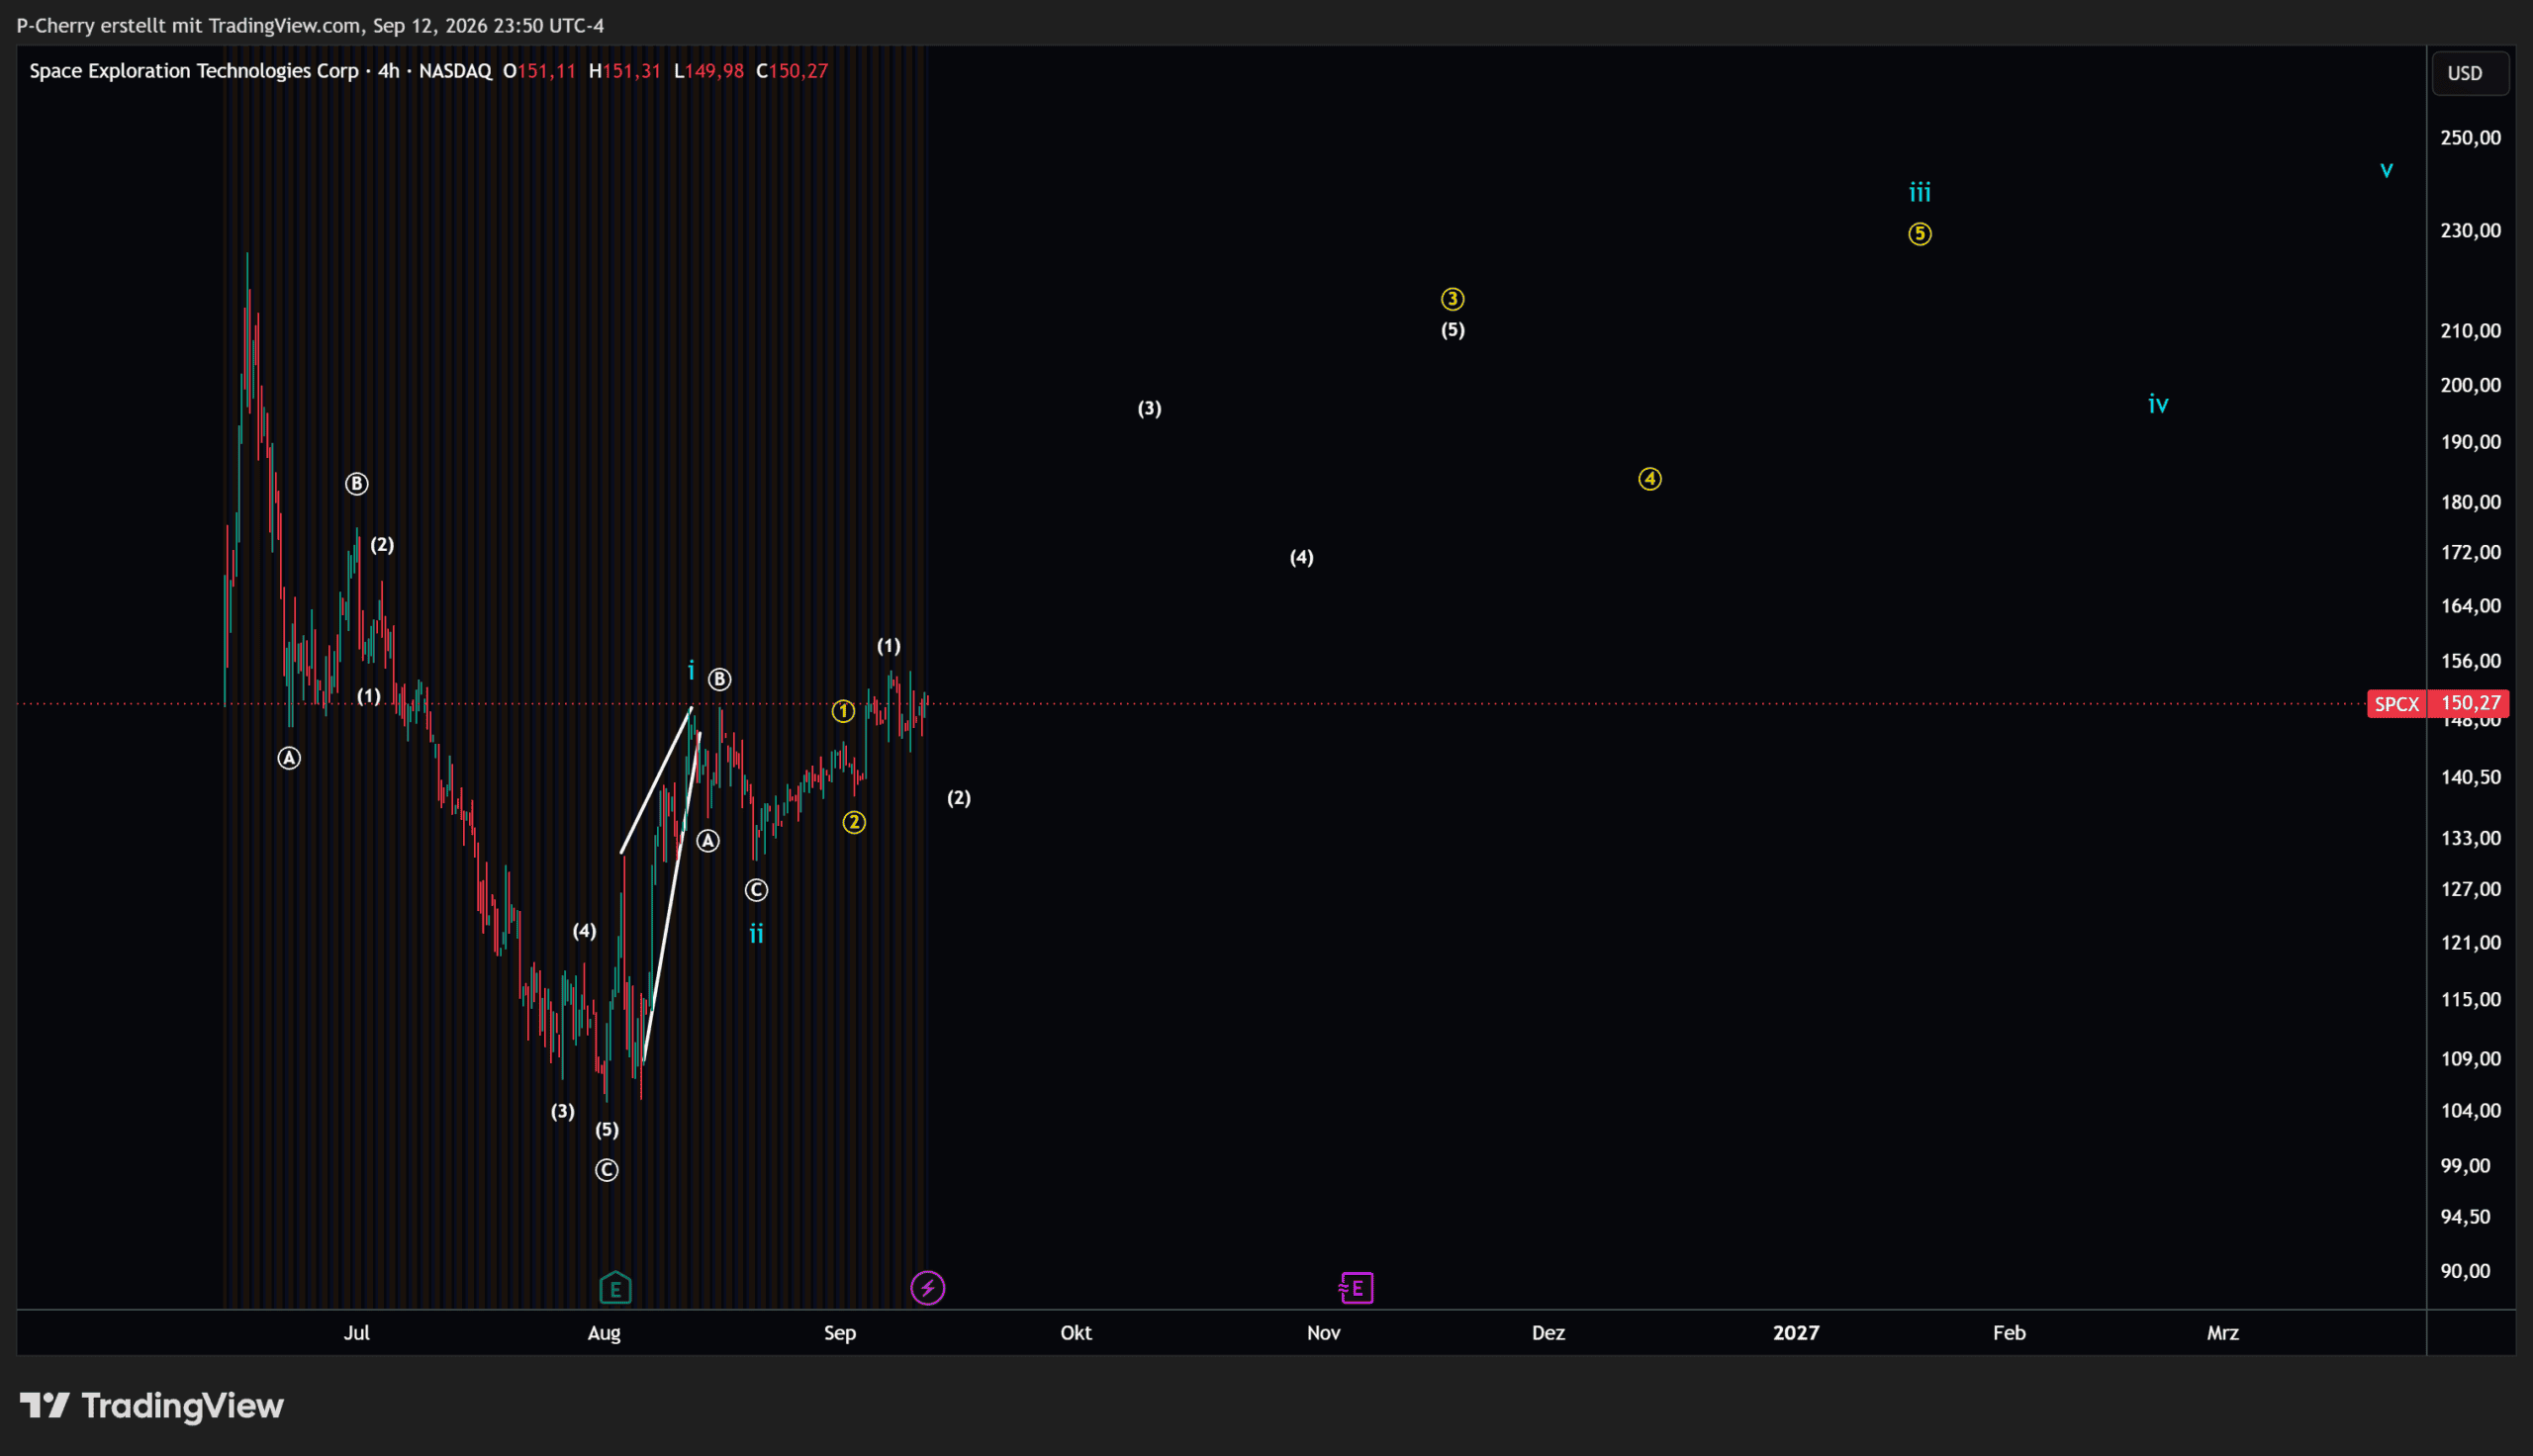The width and height of the screenshot is (2533, 1456).
Task: Select the cyan ii wave label
Action: tap(756, 934)
